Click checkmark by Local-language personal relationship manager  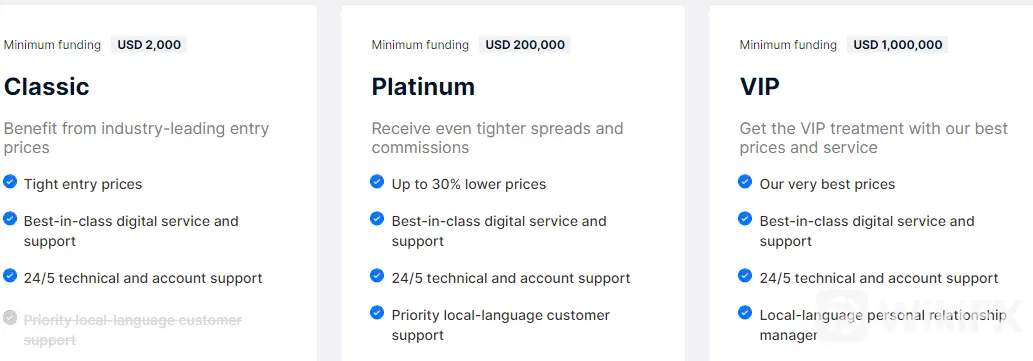click(x=745, y=312)
